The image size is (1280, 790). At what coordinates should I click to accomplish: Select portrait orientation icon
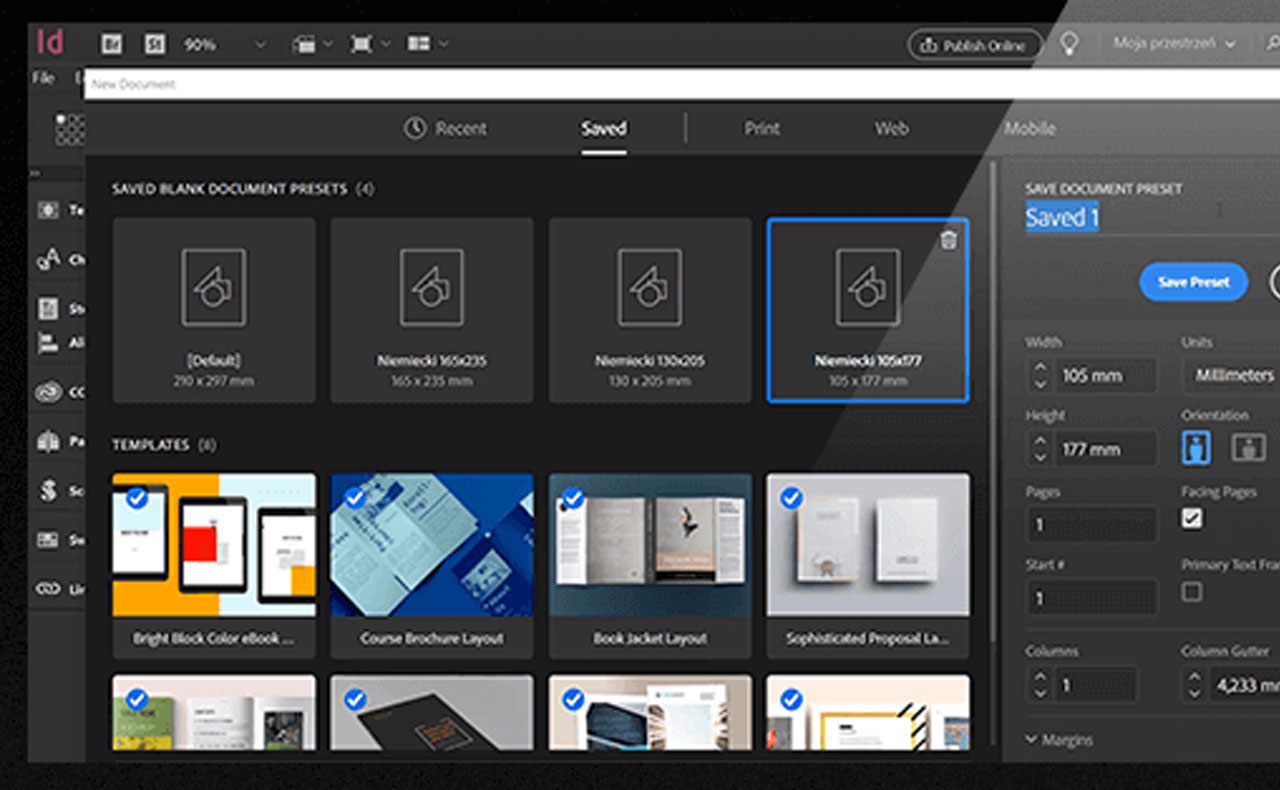[x=1196, y=447]
